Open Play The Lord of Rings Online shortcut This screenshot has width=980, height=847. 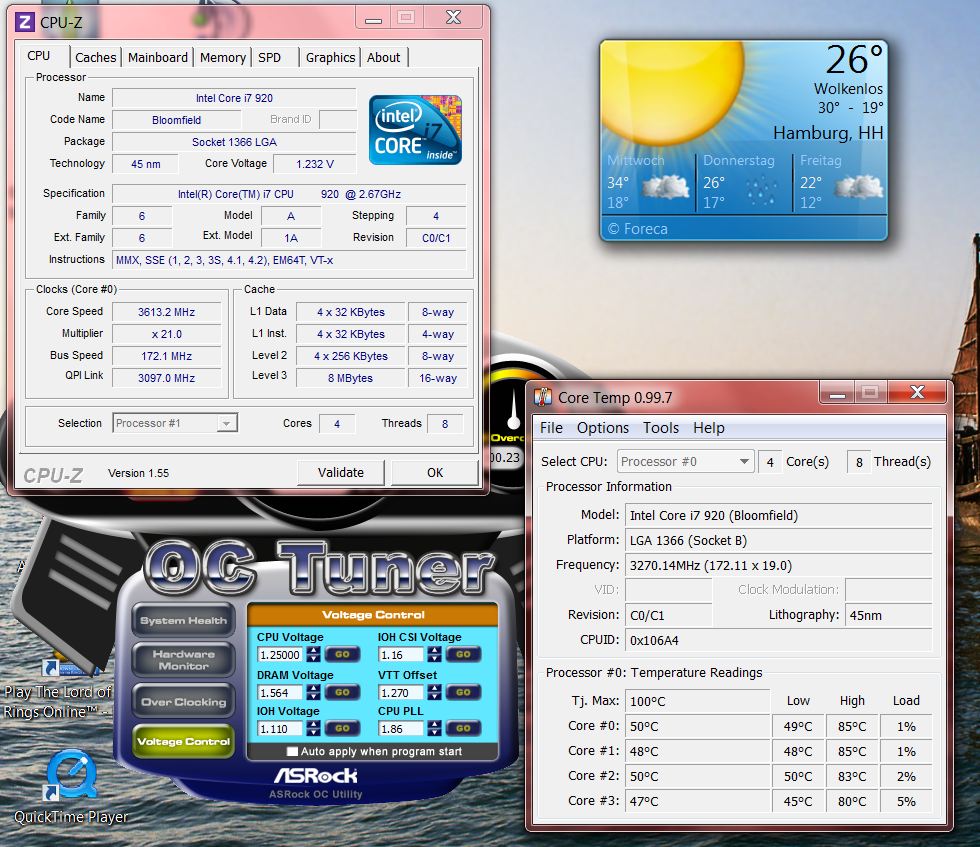(x=58, y=688)
